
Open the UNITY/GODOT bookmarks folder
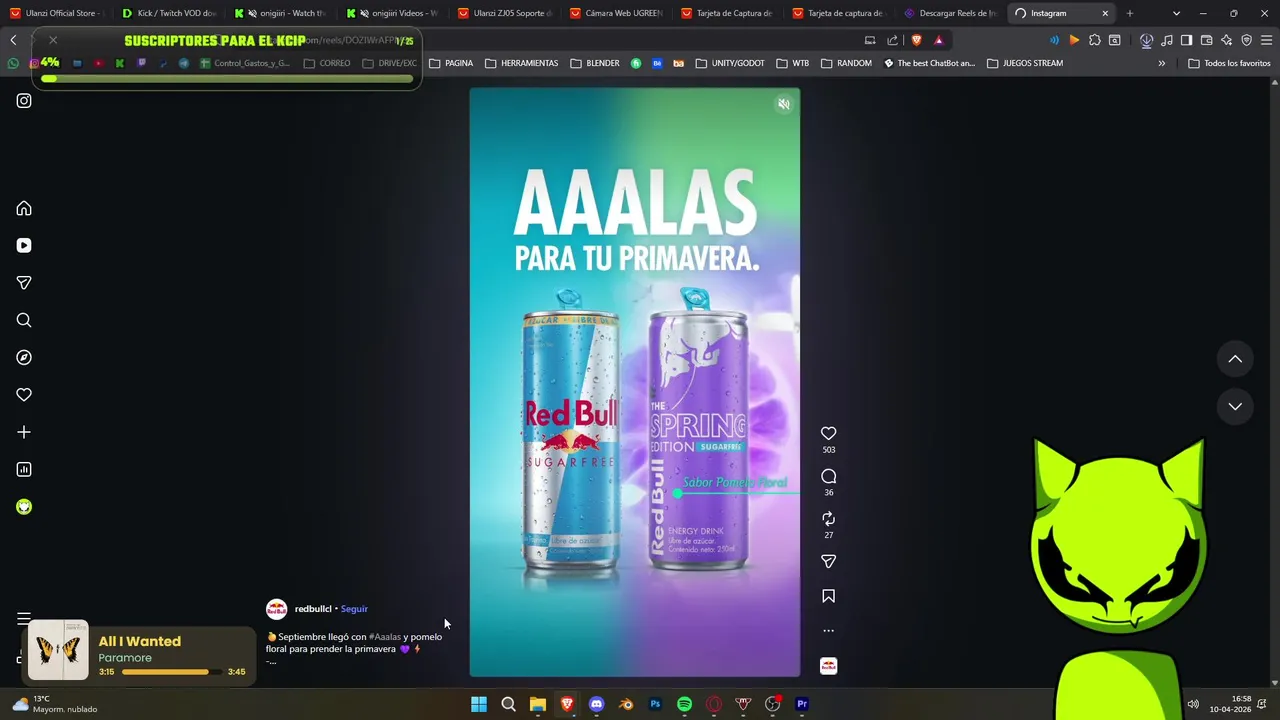[730, 63]
